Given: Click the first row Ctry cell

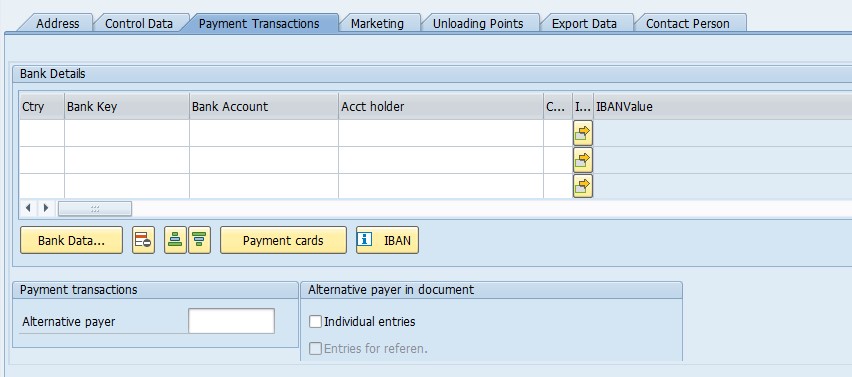Looking at the screenshot, I should point(42,133).
